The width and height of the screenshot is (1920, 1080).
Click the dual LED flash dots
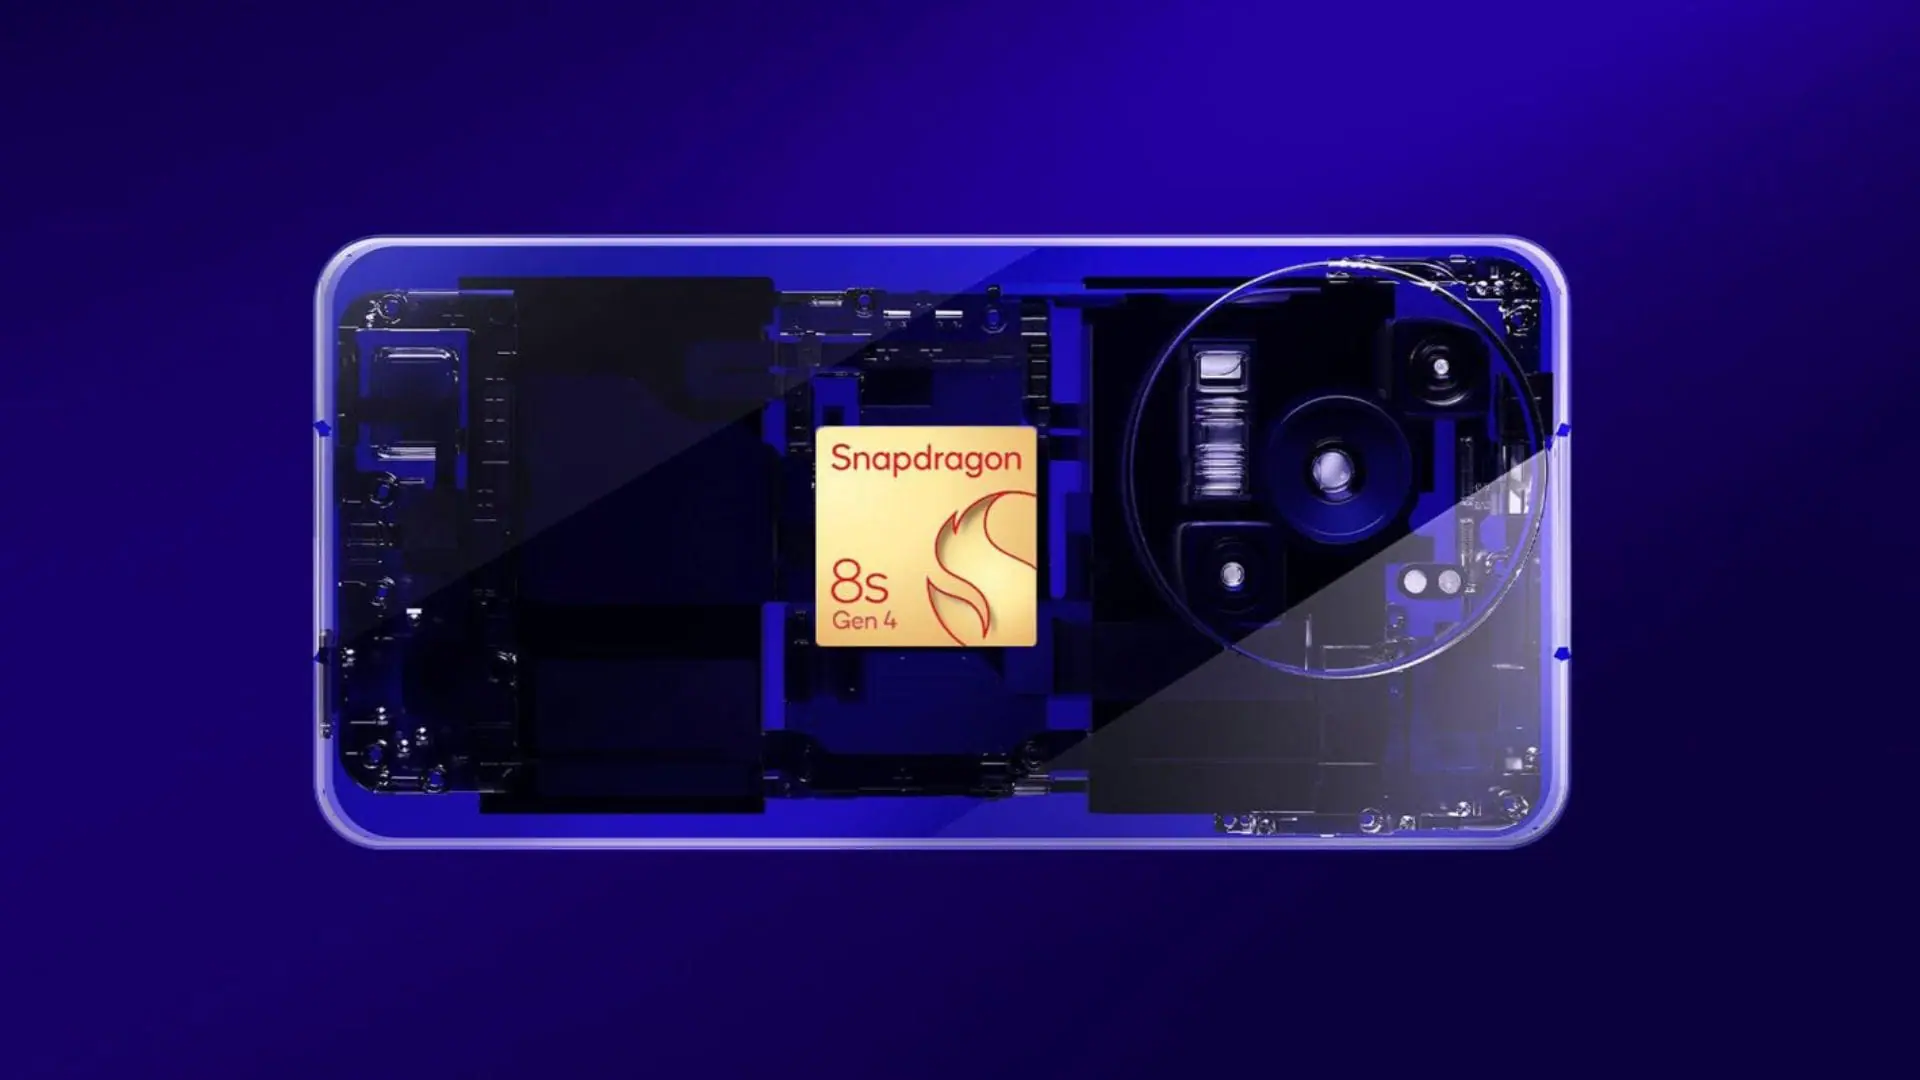pyautogui.click(x=1431, y=581)
